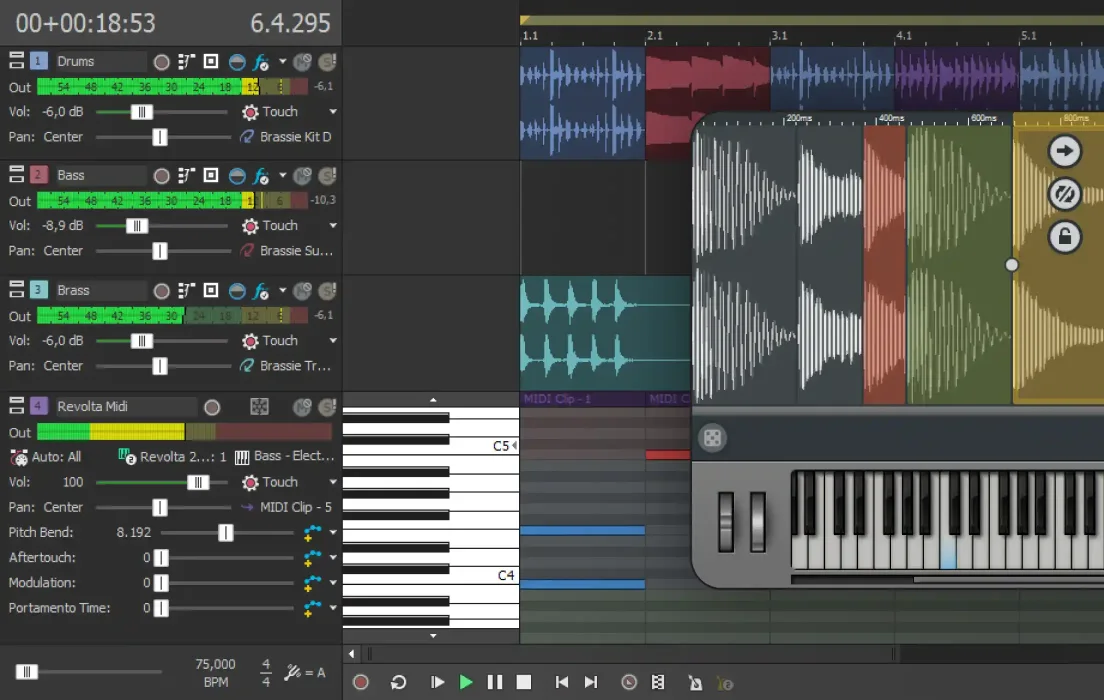The image size is (1104, 700).
Task: Mute the Drums track
Action: (x=303, y=62)
